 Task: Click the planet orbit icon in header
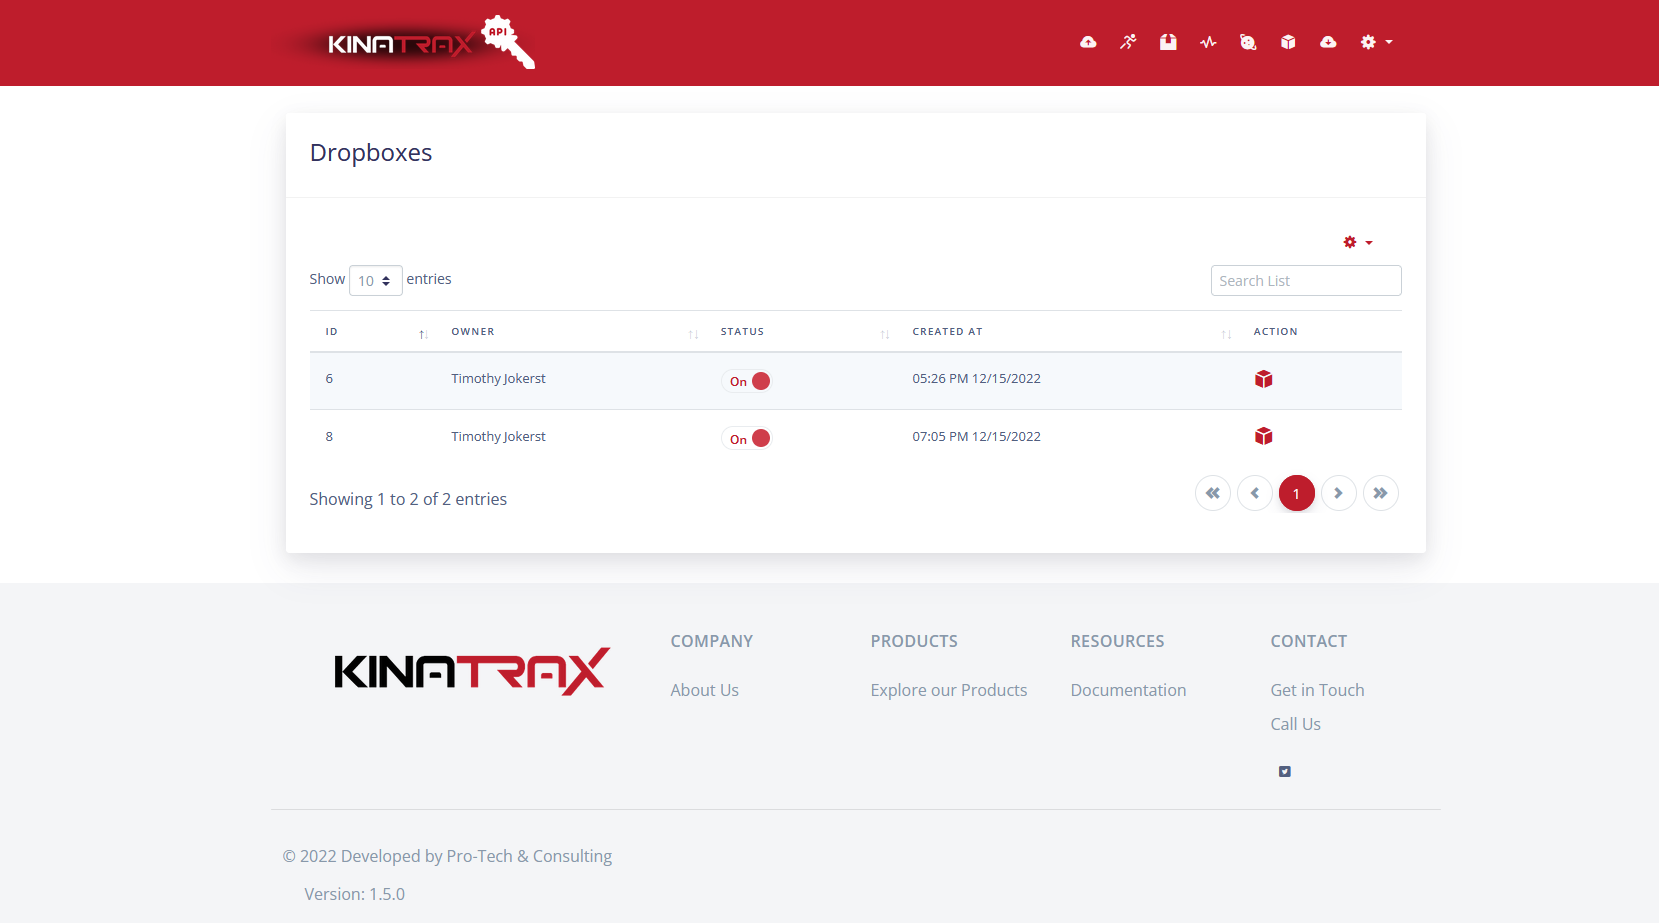click(x=1248, y=42)
